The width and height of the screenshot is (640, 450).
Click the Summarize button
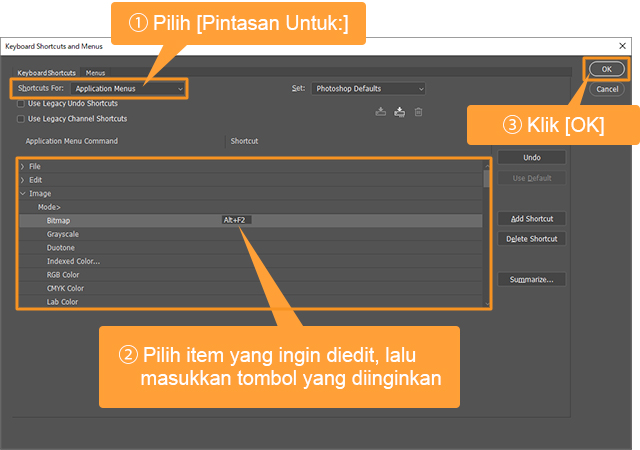click(x=532, y=279)
